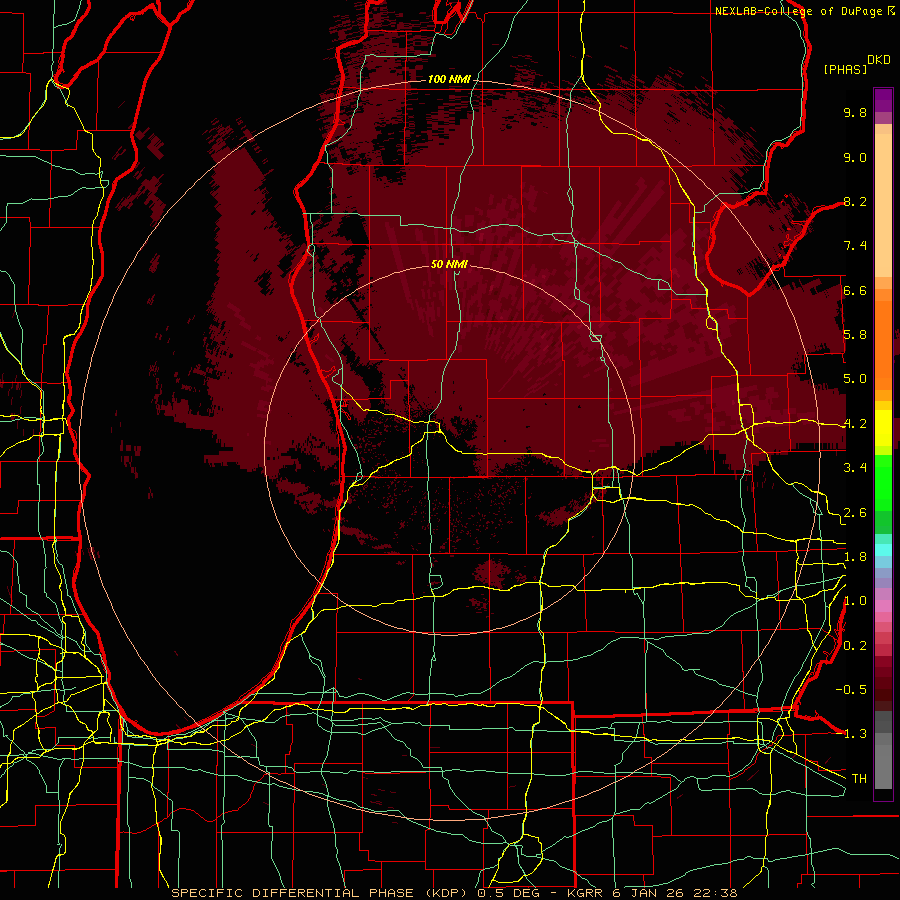This screenshot has width=900, height=900.
Task: Select the 0.2 scale value
Action: click(855, 646)
